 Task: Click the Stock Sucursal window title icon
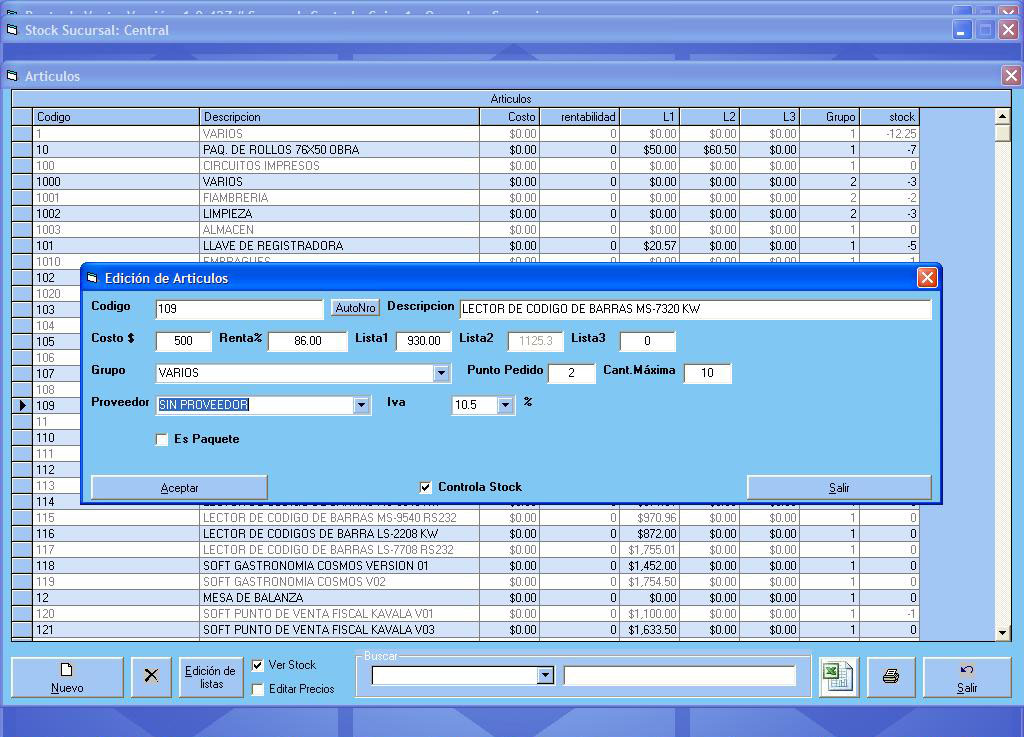point(12,30)
